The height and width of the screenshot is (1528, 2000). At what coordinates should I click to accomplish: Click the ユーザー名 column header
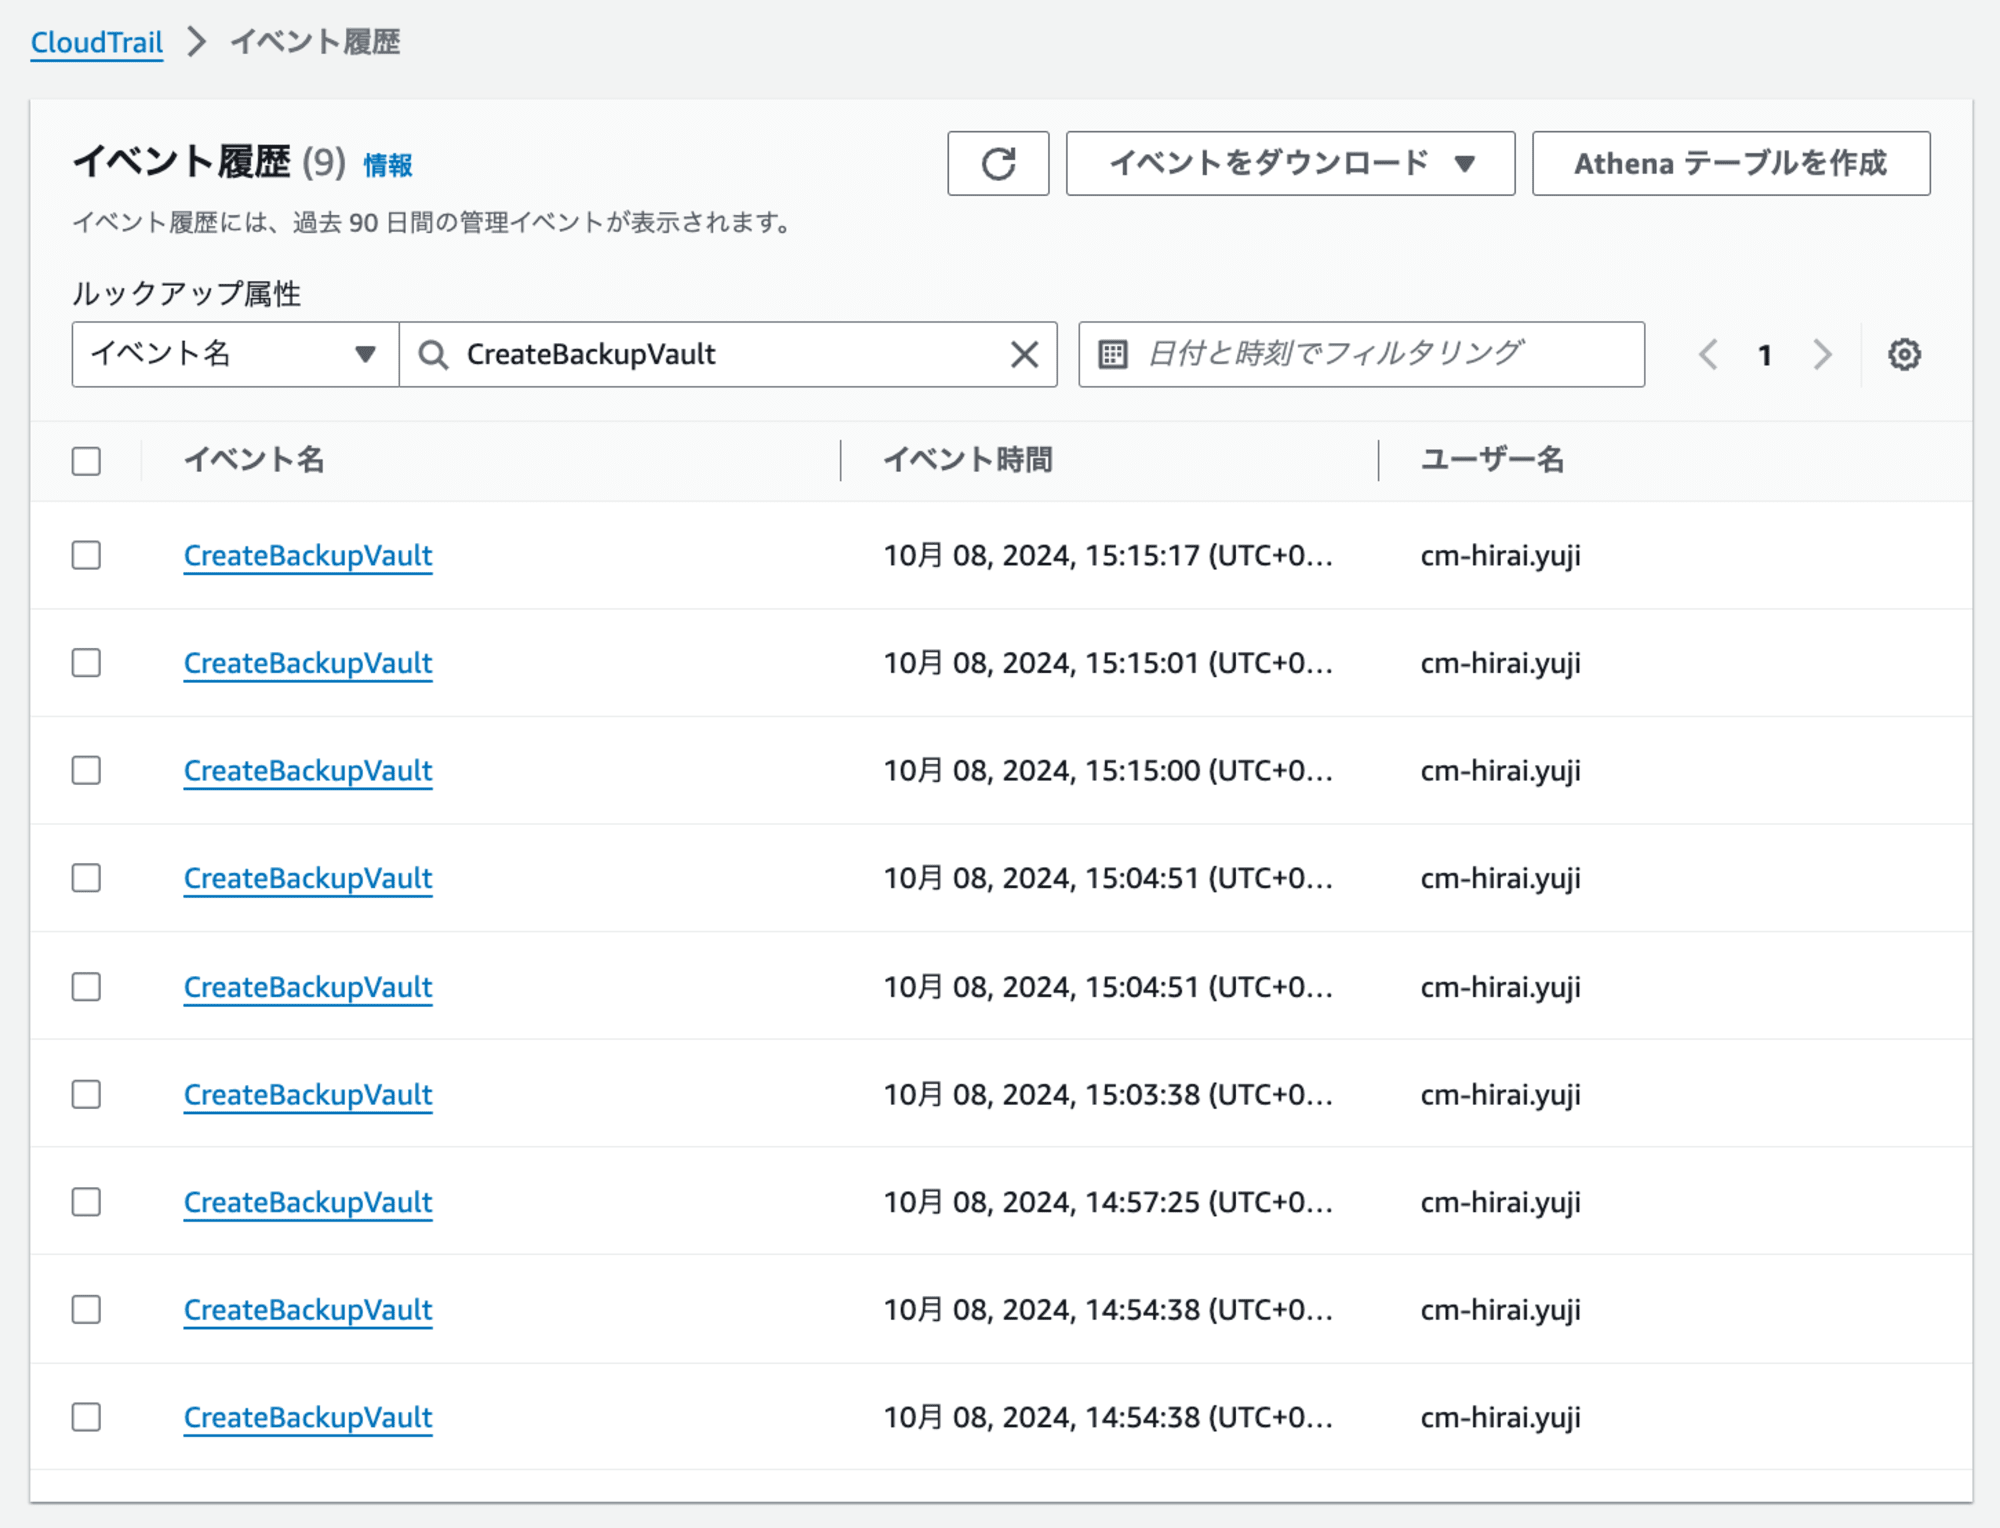[1492, 460]
